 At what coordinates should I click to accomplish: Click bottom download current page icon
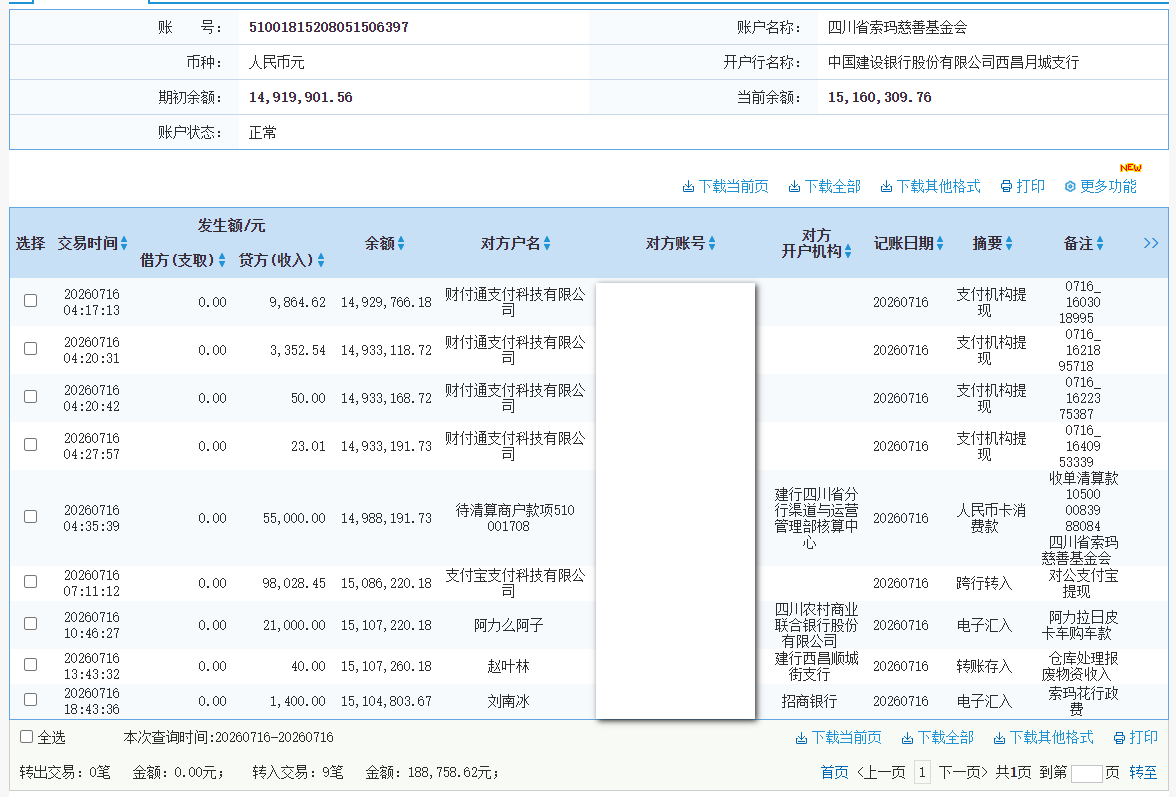point(801,739)
